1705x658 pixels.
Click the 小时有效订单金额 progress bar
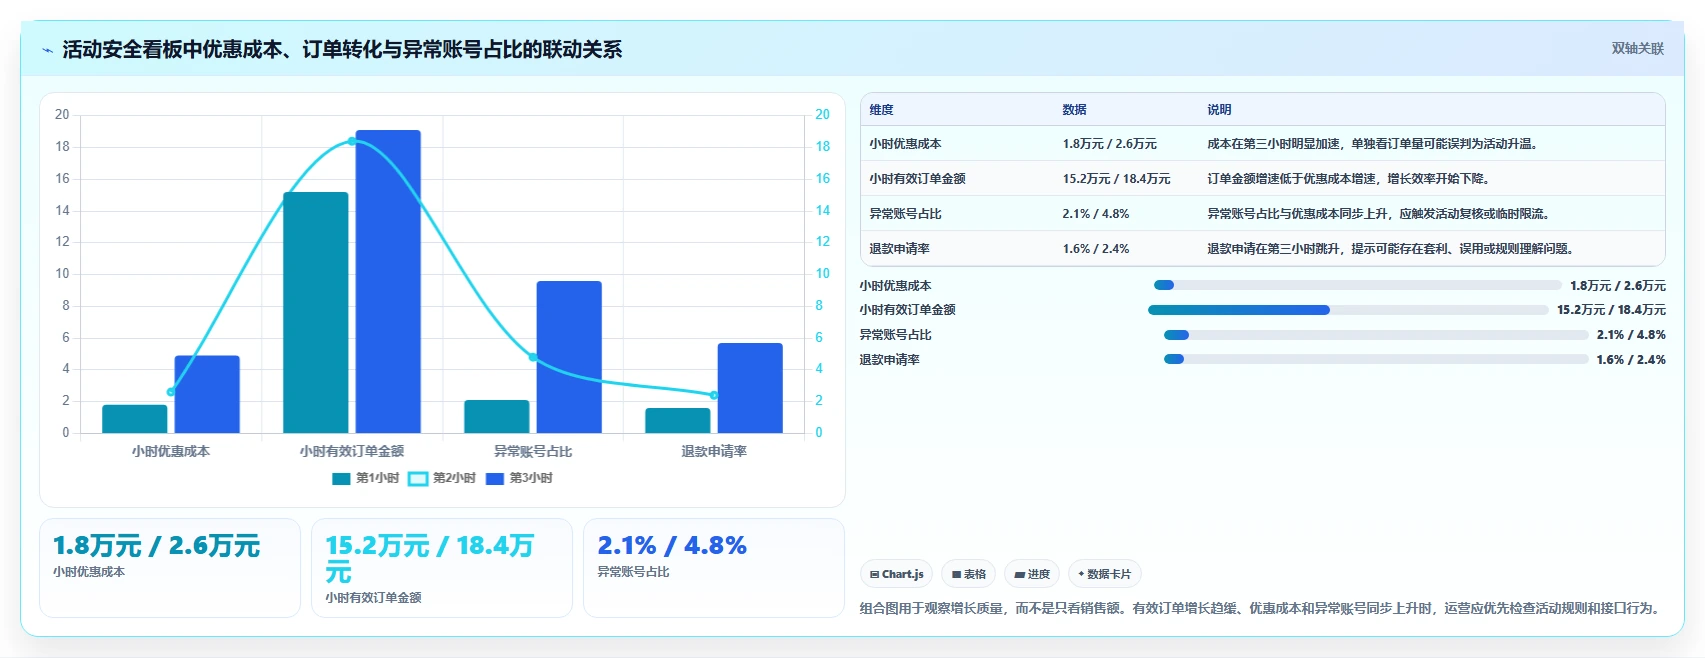click(x=1348, y=310)
